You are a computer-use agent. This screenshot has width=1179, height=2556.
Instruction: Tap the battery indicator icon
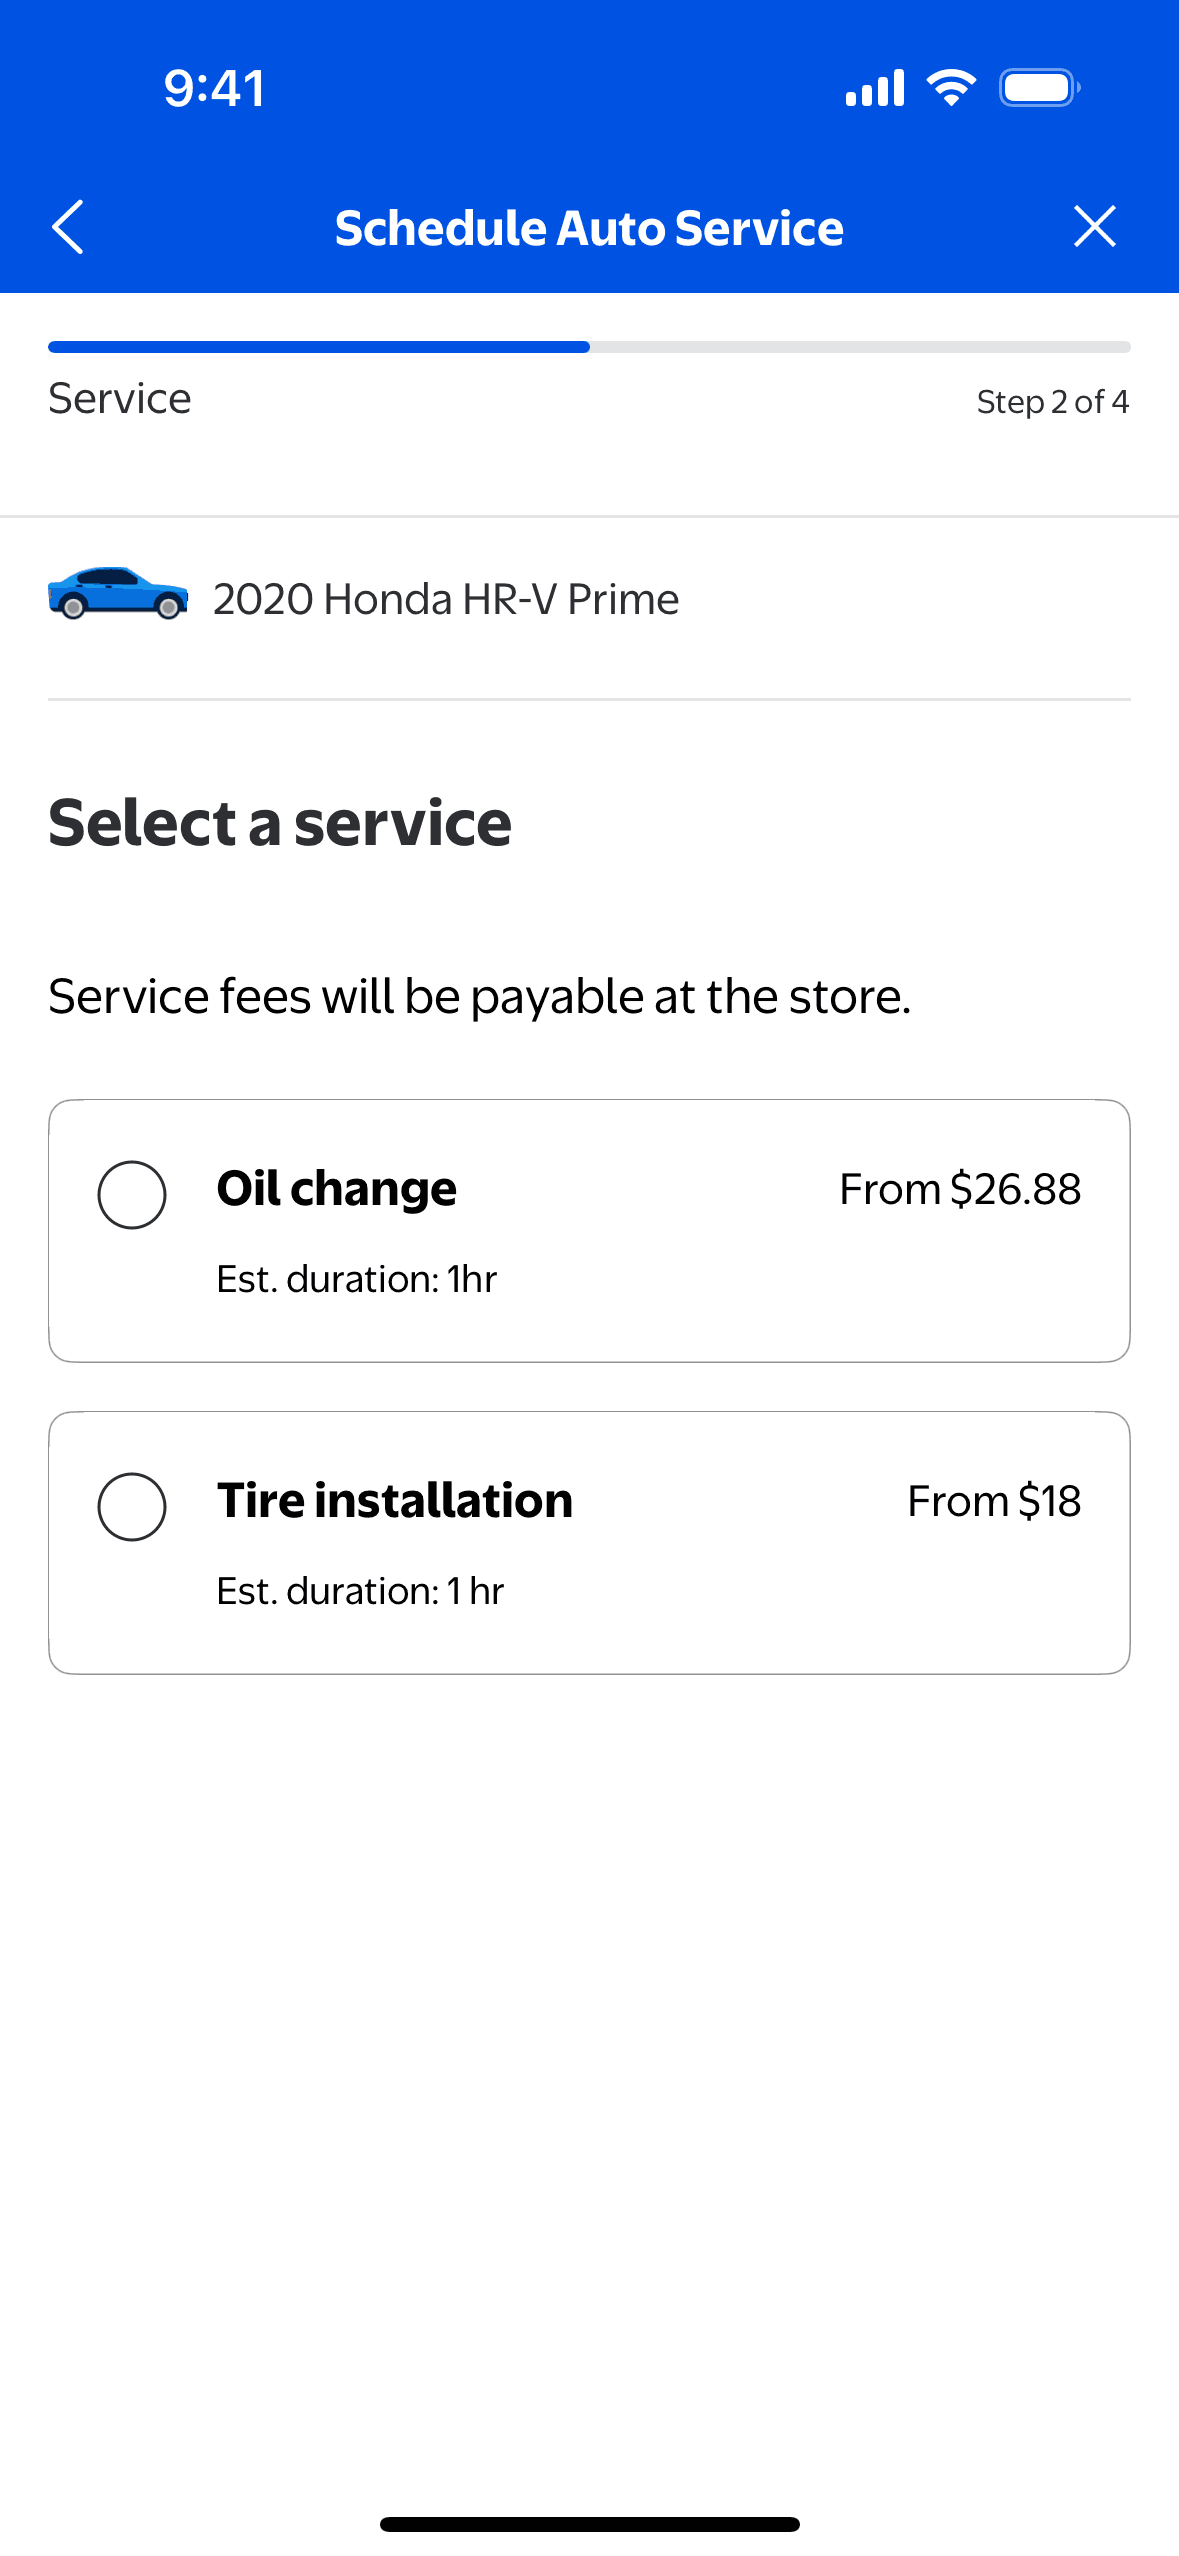coord(1039,88)
